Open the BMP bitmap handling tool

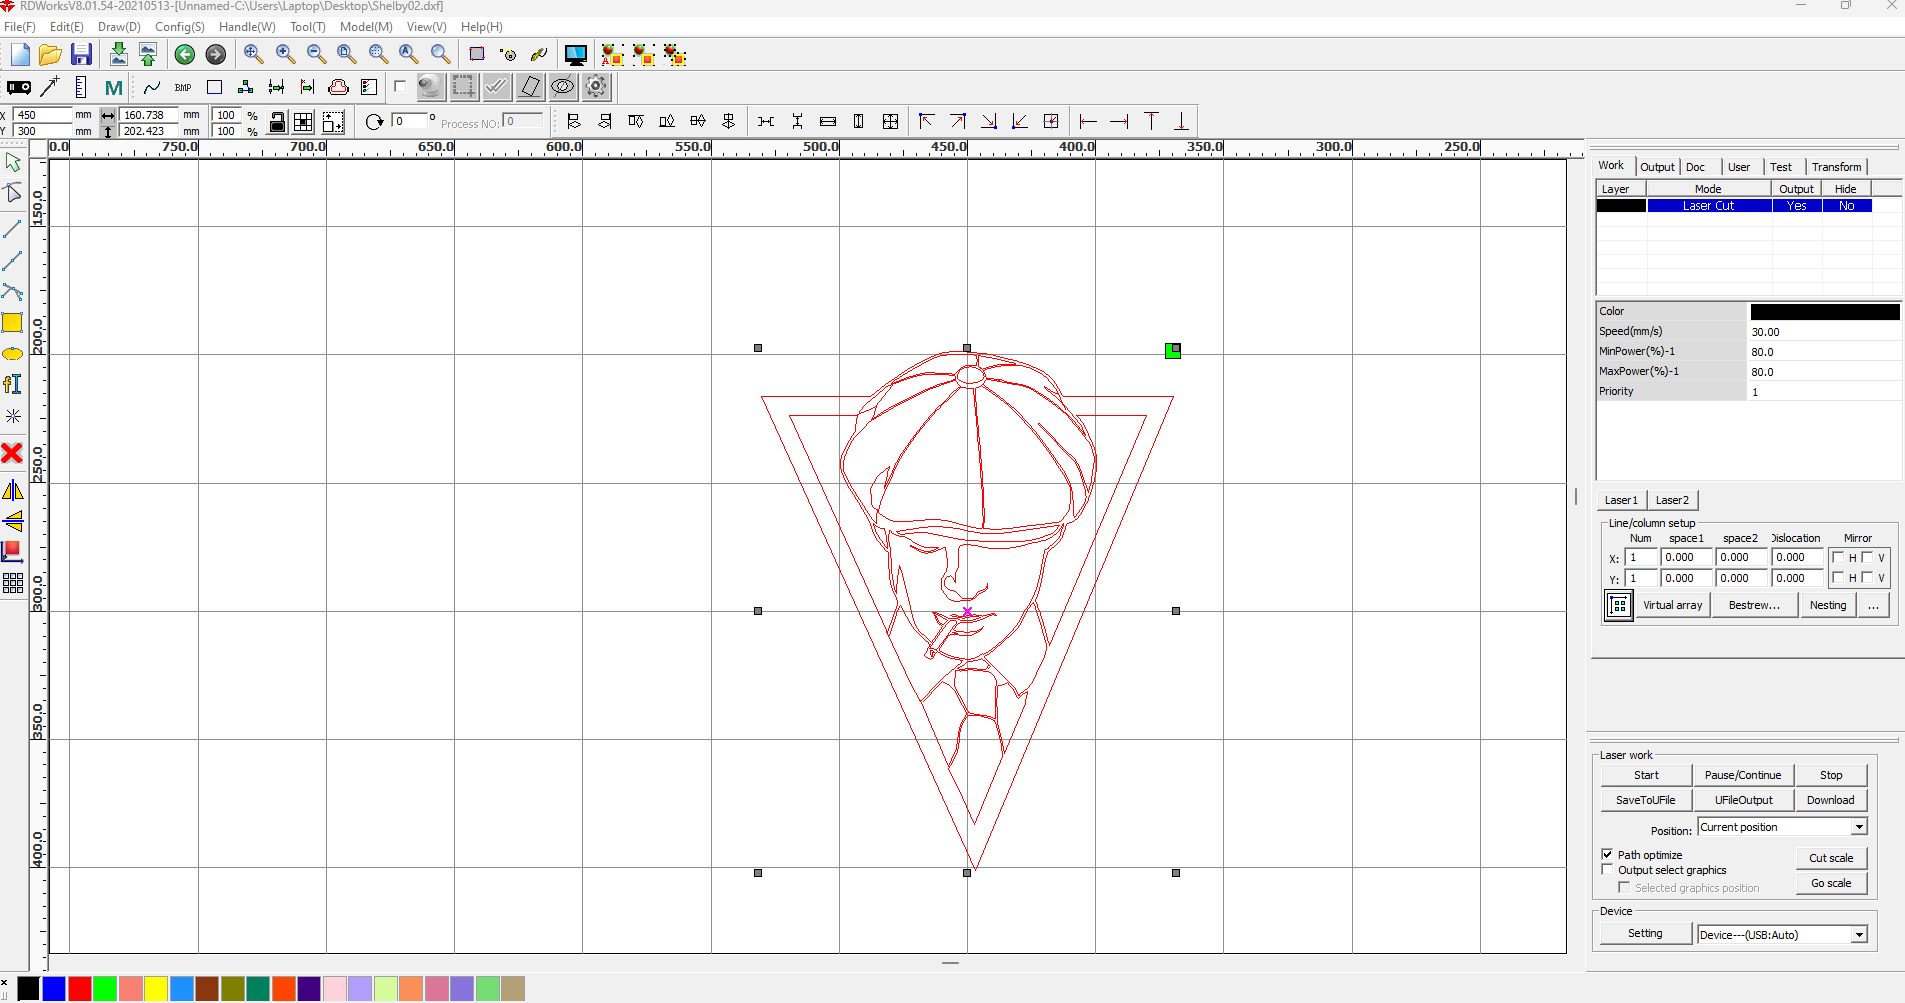point(183,88)
